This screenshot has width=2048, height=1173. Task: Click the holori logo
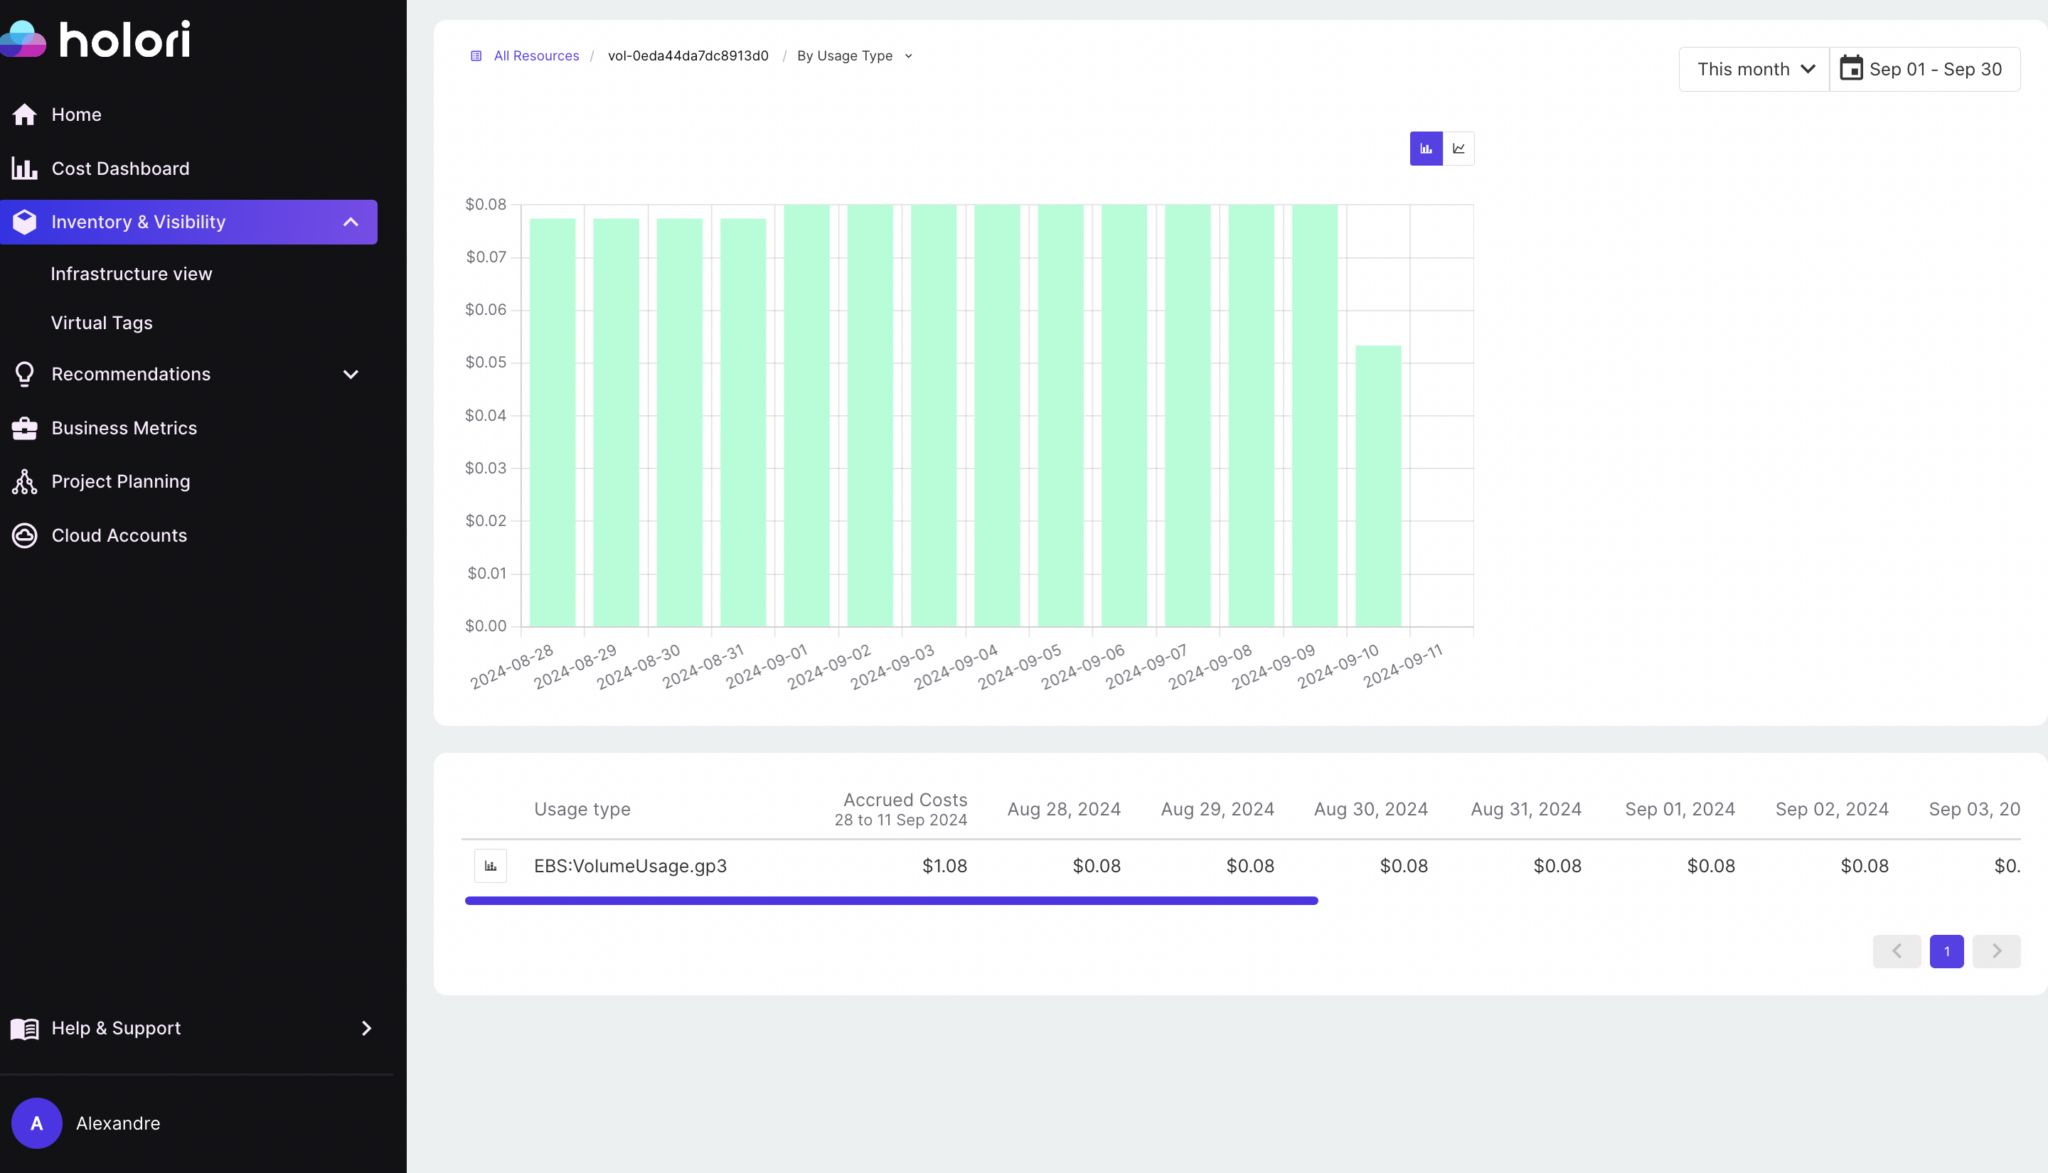[95, 40]
